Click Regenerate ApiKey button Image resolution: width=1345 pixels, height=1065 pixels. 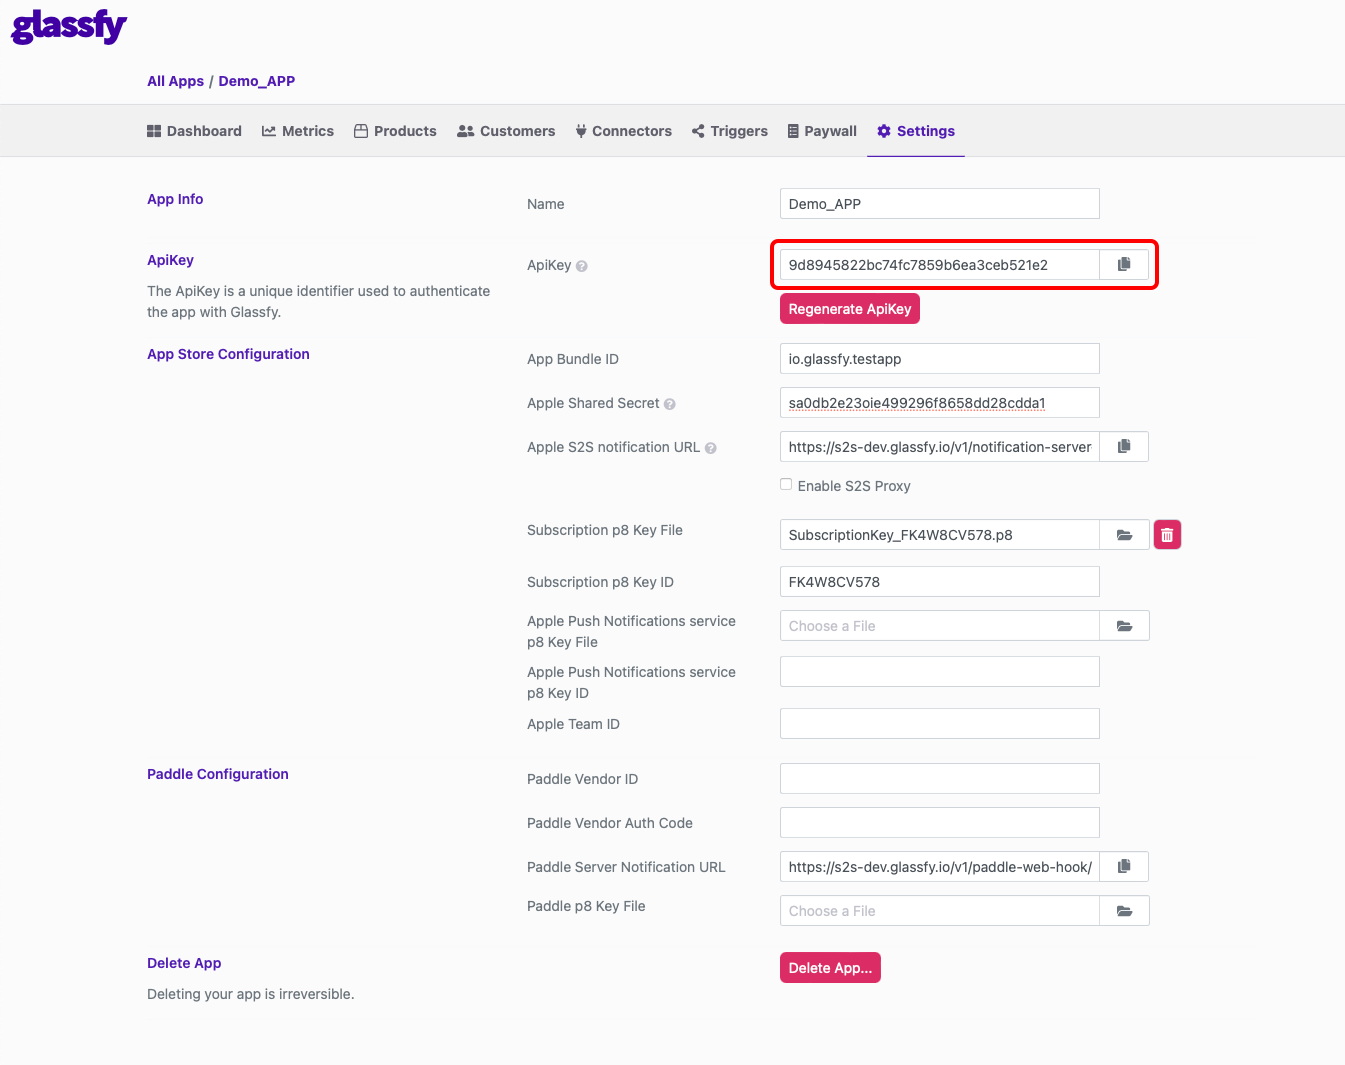[850, 309]
